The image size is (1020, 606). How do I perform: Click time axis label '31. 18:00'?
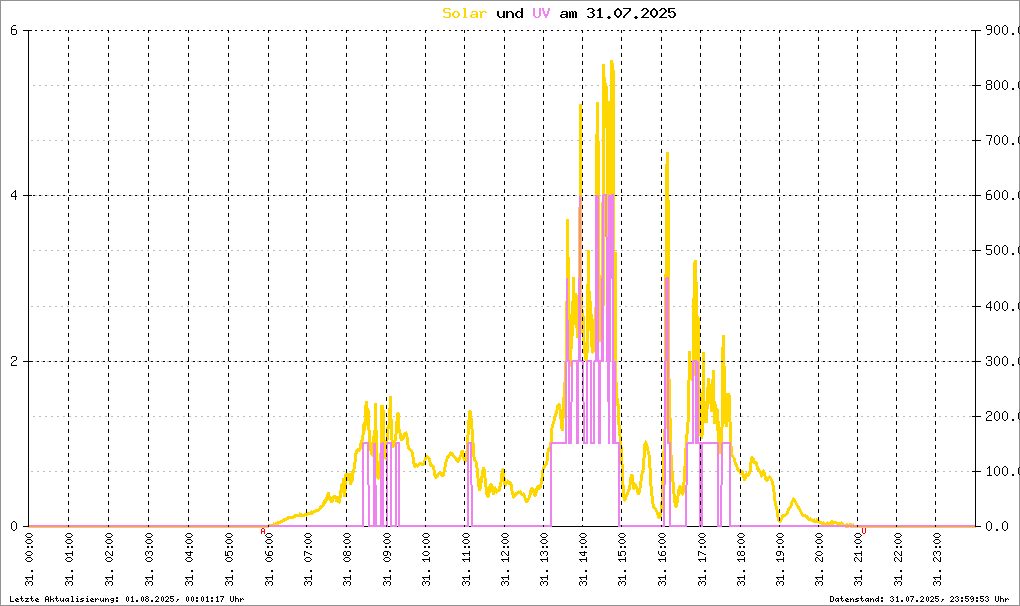click(741, 560)
